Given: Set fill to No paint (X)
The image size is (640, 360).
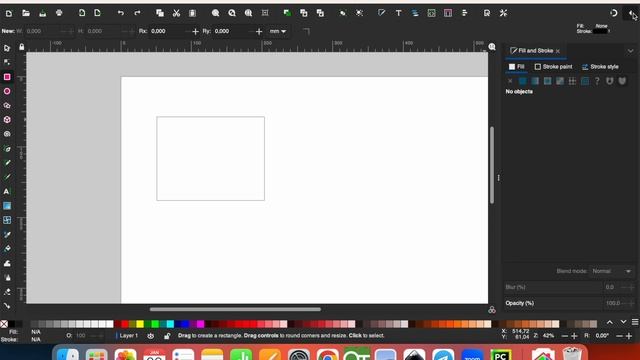Looking at the screenshot, I should [x=510, y=81].
